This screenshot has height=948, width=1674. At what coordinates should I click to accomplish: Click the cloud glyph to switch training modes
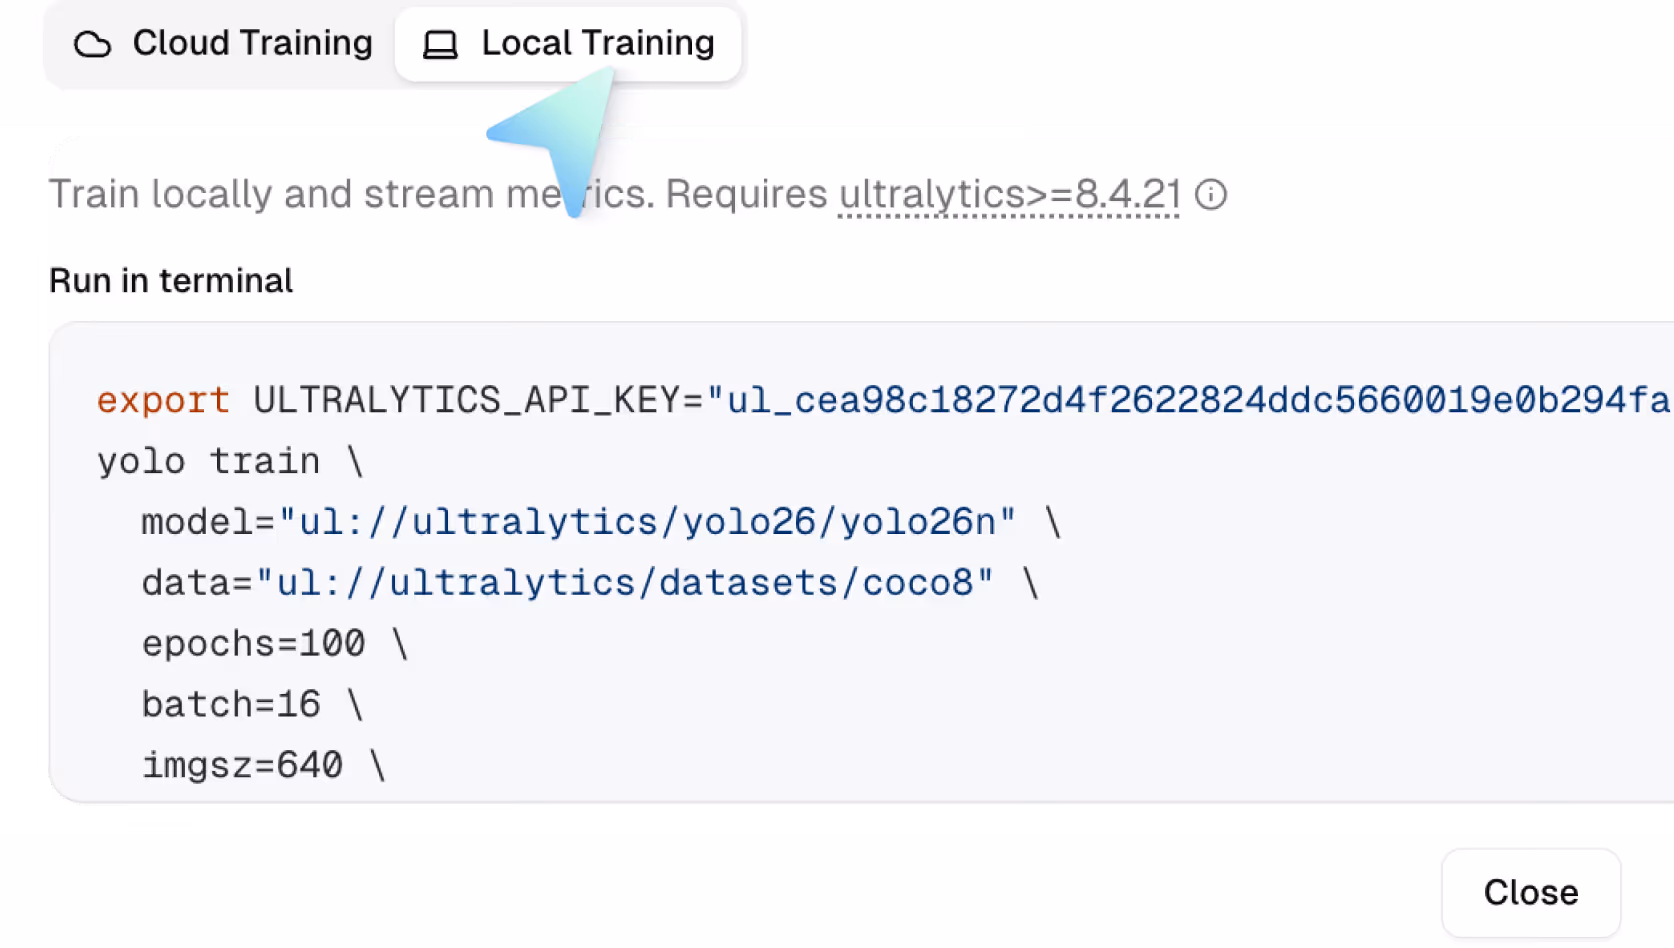point(92,44)
